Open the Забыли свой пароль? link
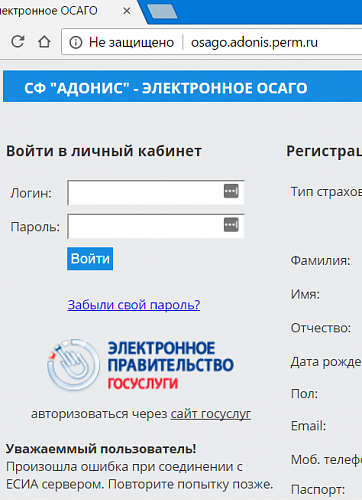Screen dimensions: 362x500 [134, 305]
